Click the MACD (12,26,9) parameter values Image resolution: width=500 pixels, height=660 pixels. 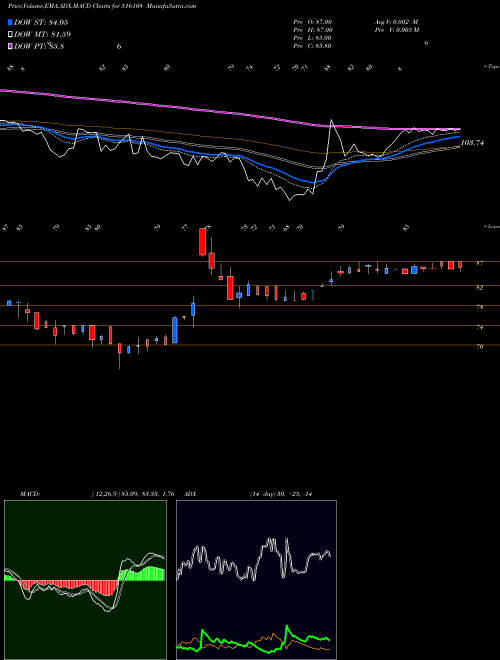pyautogui.click(x=133, y=494)
